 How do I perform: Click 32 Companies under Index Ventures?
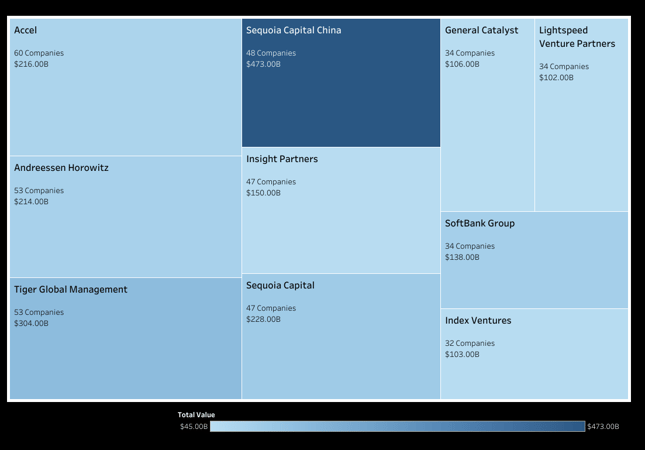point(470,343)
